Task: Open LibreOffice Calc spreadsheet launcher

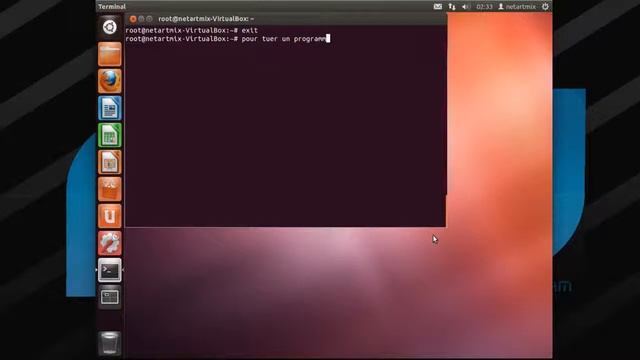Action: click(109, 135)
